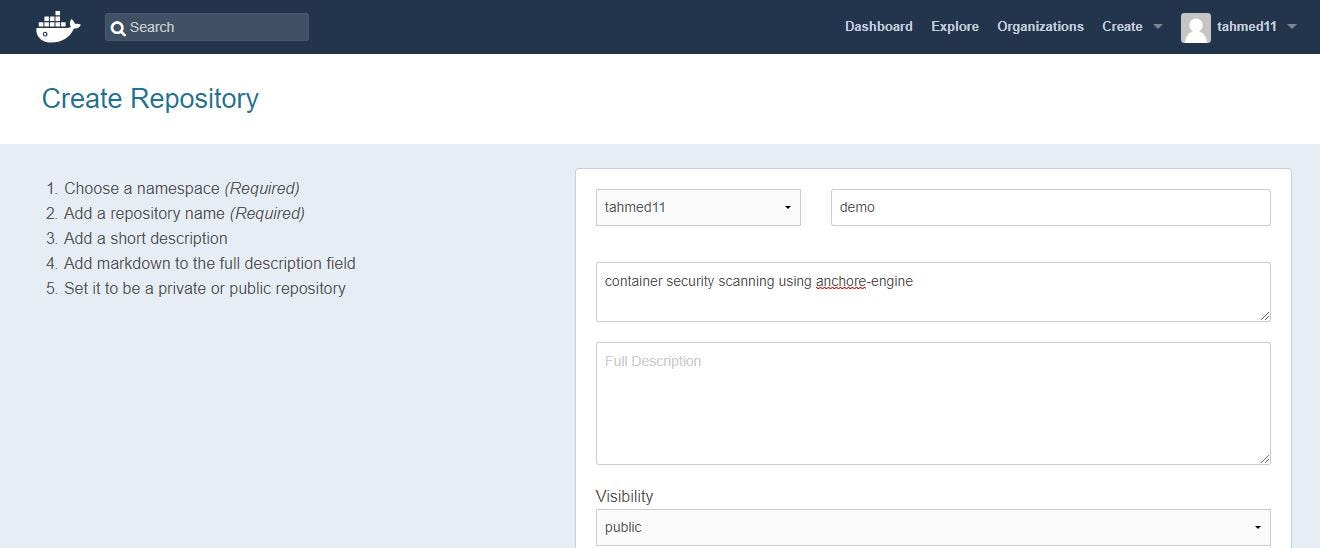
Task: Click the 'Create Repository' heading
Action: (x=150, y=99)
